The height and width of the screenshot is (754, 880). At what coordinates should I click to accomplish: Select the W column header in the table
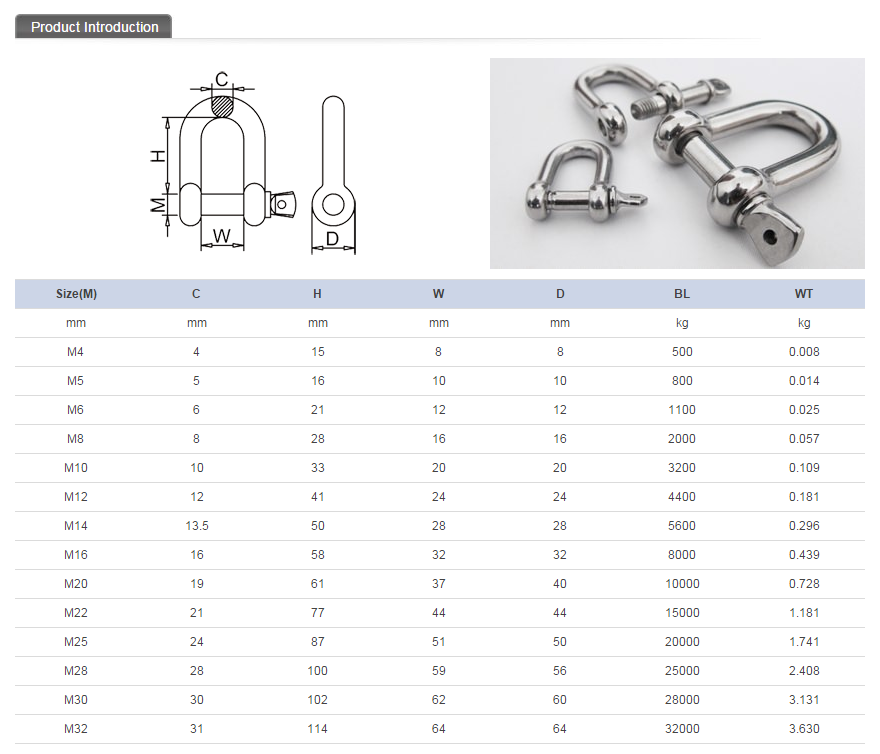tap(438, 294)
